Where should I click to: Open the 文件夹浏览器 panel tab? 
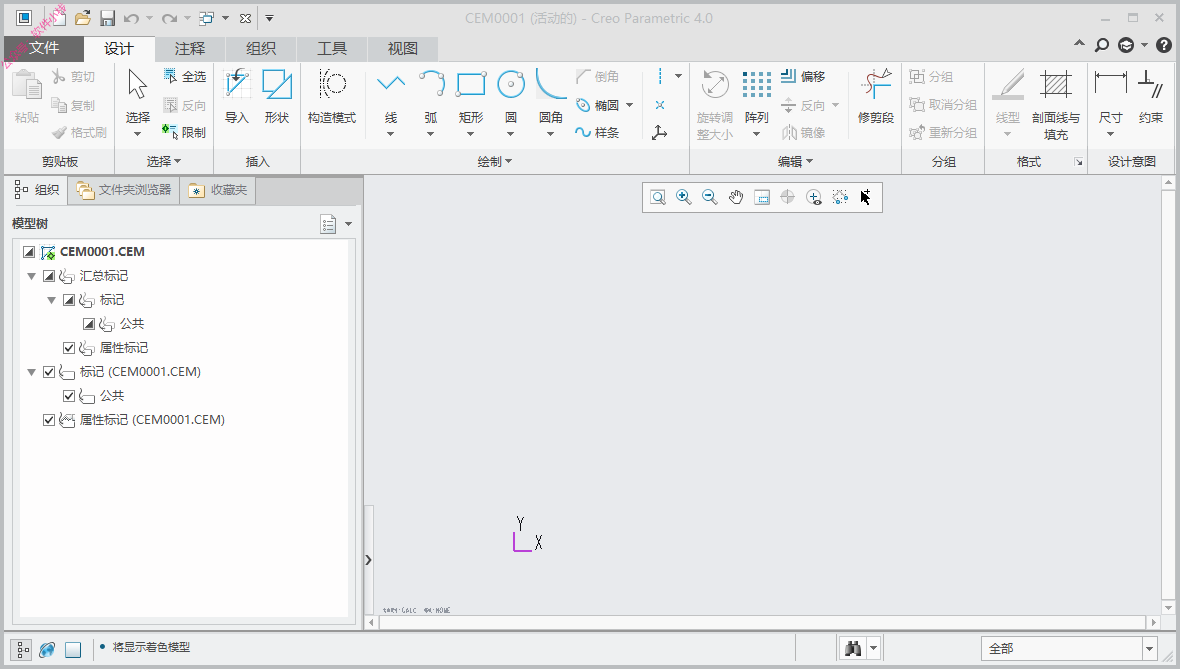pos(125,190)
